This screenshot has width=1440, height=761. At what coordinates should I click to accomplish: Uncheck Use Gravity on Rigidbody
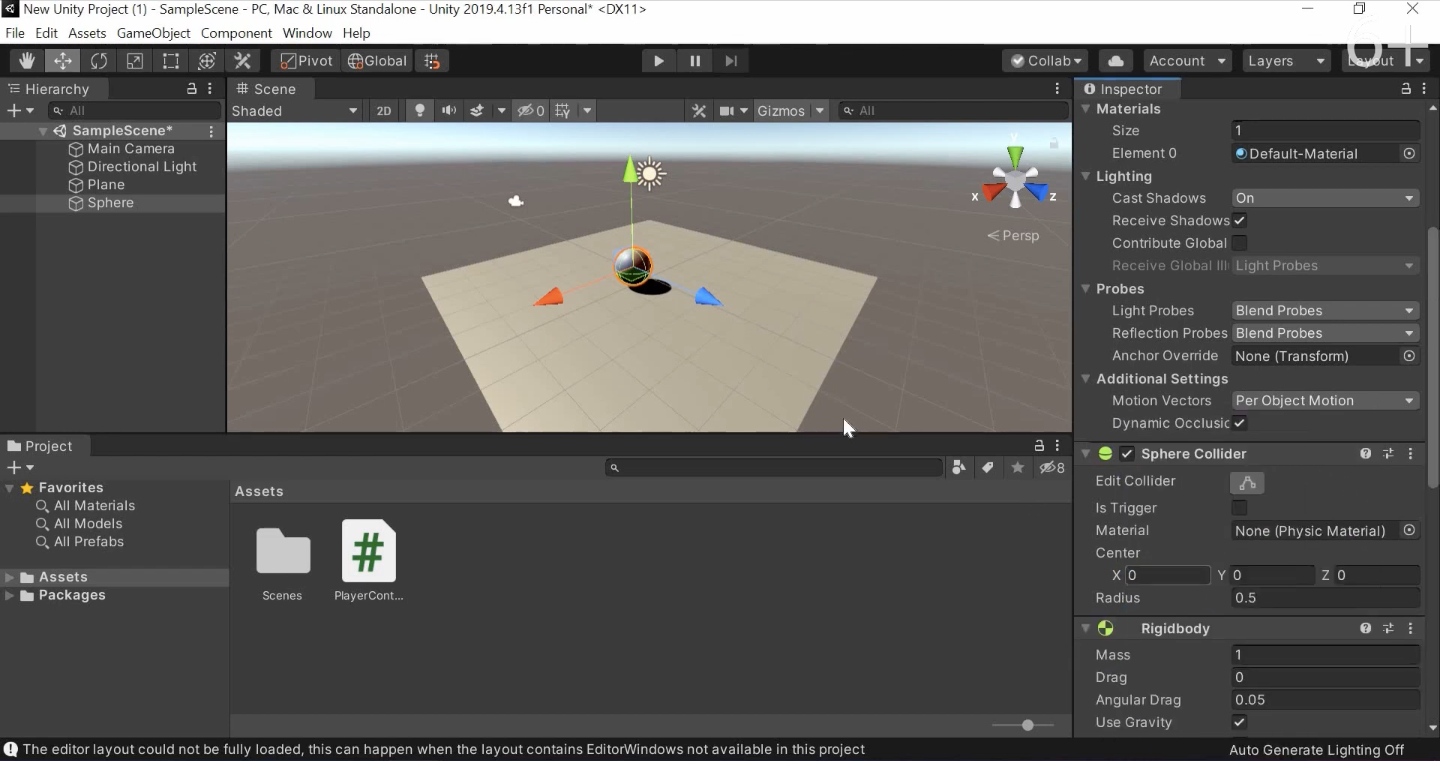[x=1239, y=722]
